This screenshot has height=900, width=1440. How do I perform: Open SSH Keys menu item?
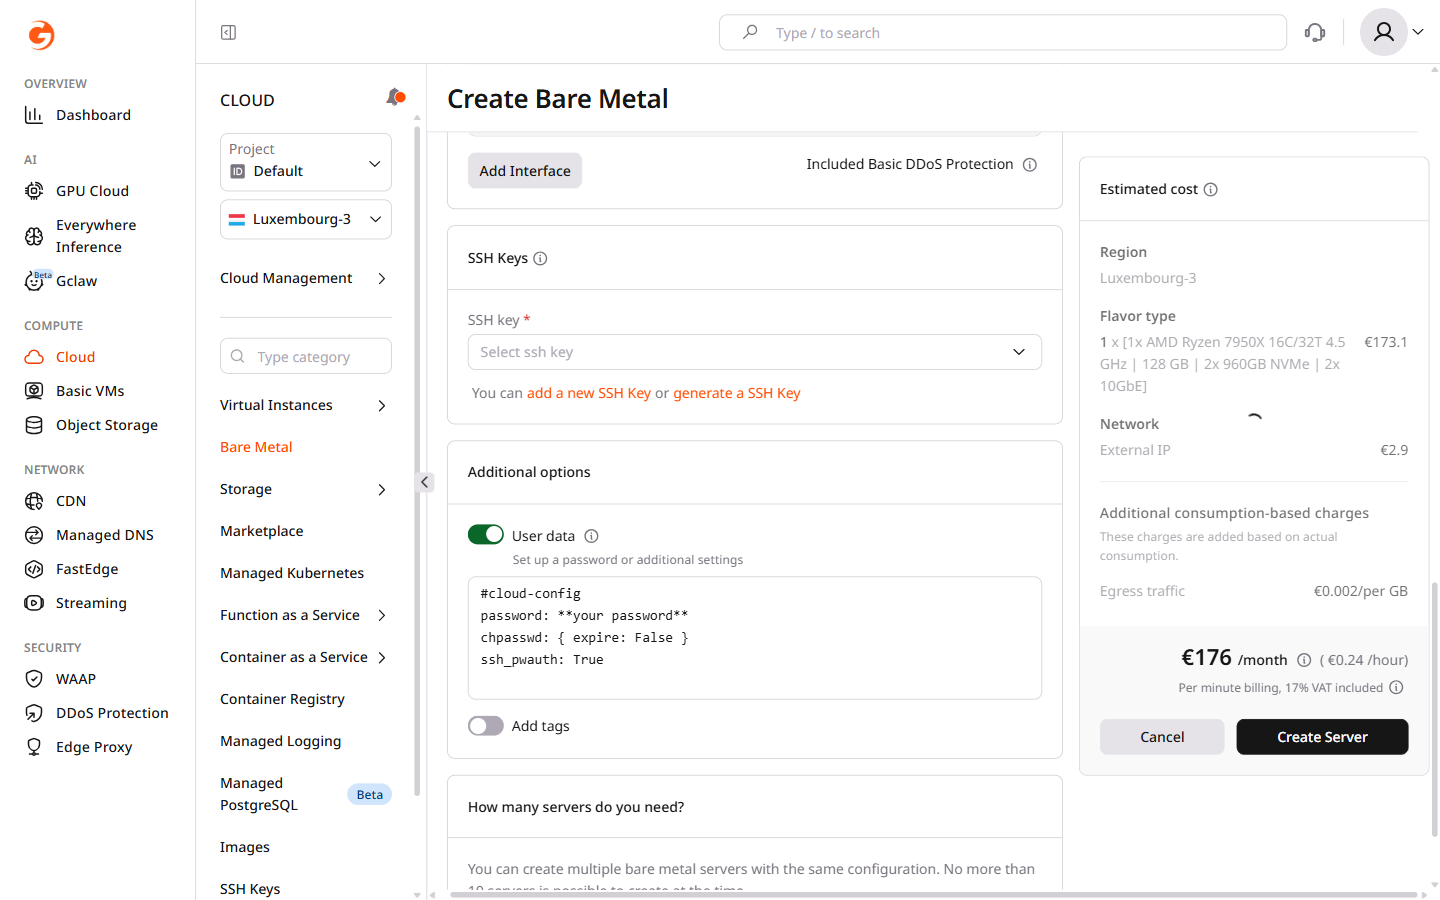click(x=250, y=889)
